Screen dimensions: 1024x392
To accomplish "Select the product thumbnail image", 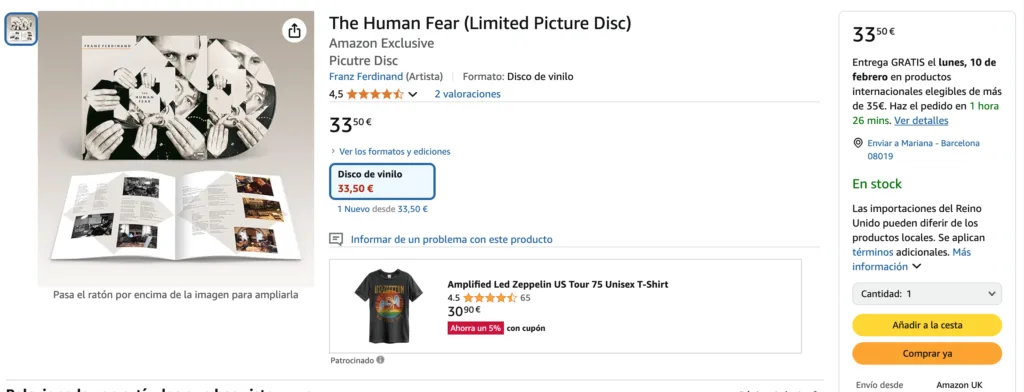I will tap(22, 29).
